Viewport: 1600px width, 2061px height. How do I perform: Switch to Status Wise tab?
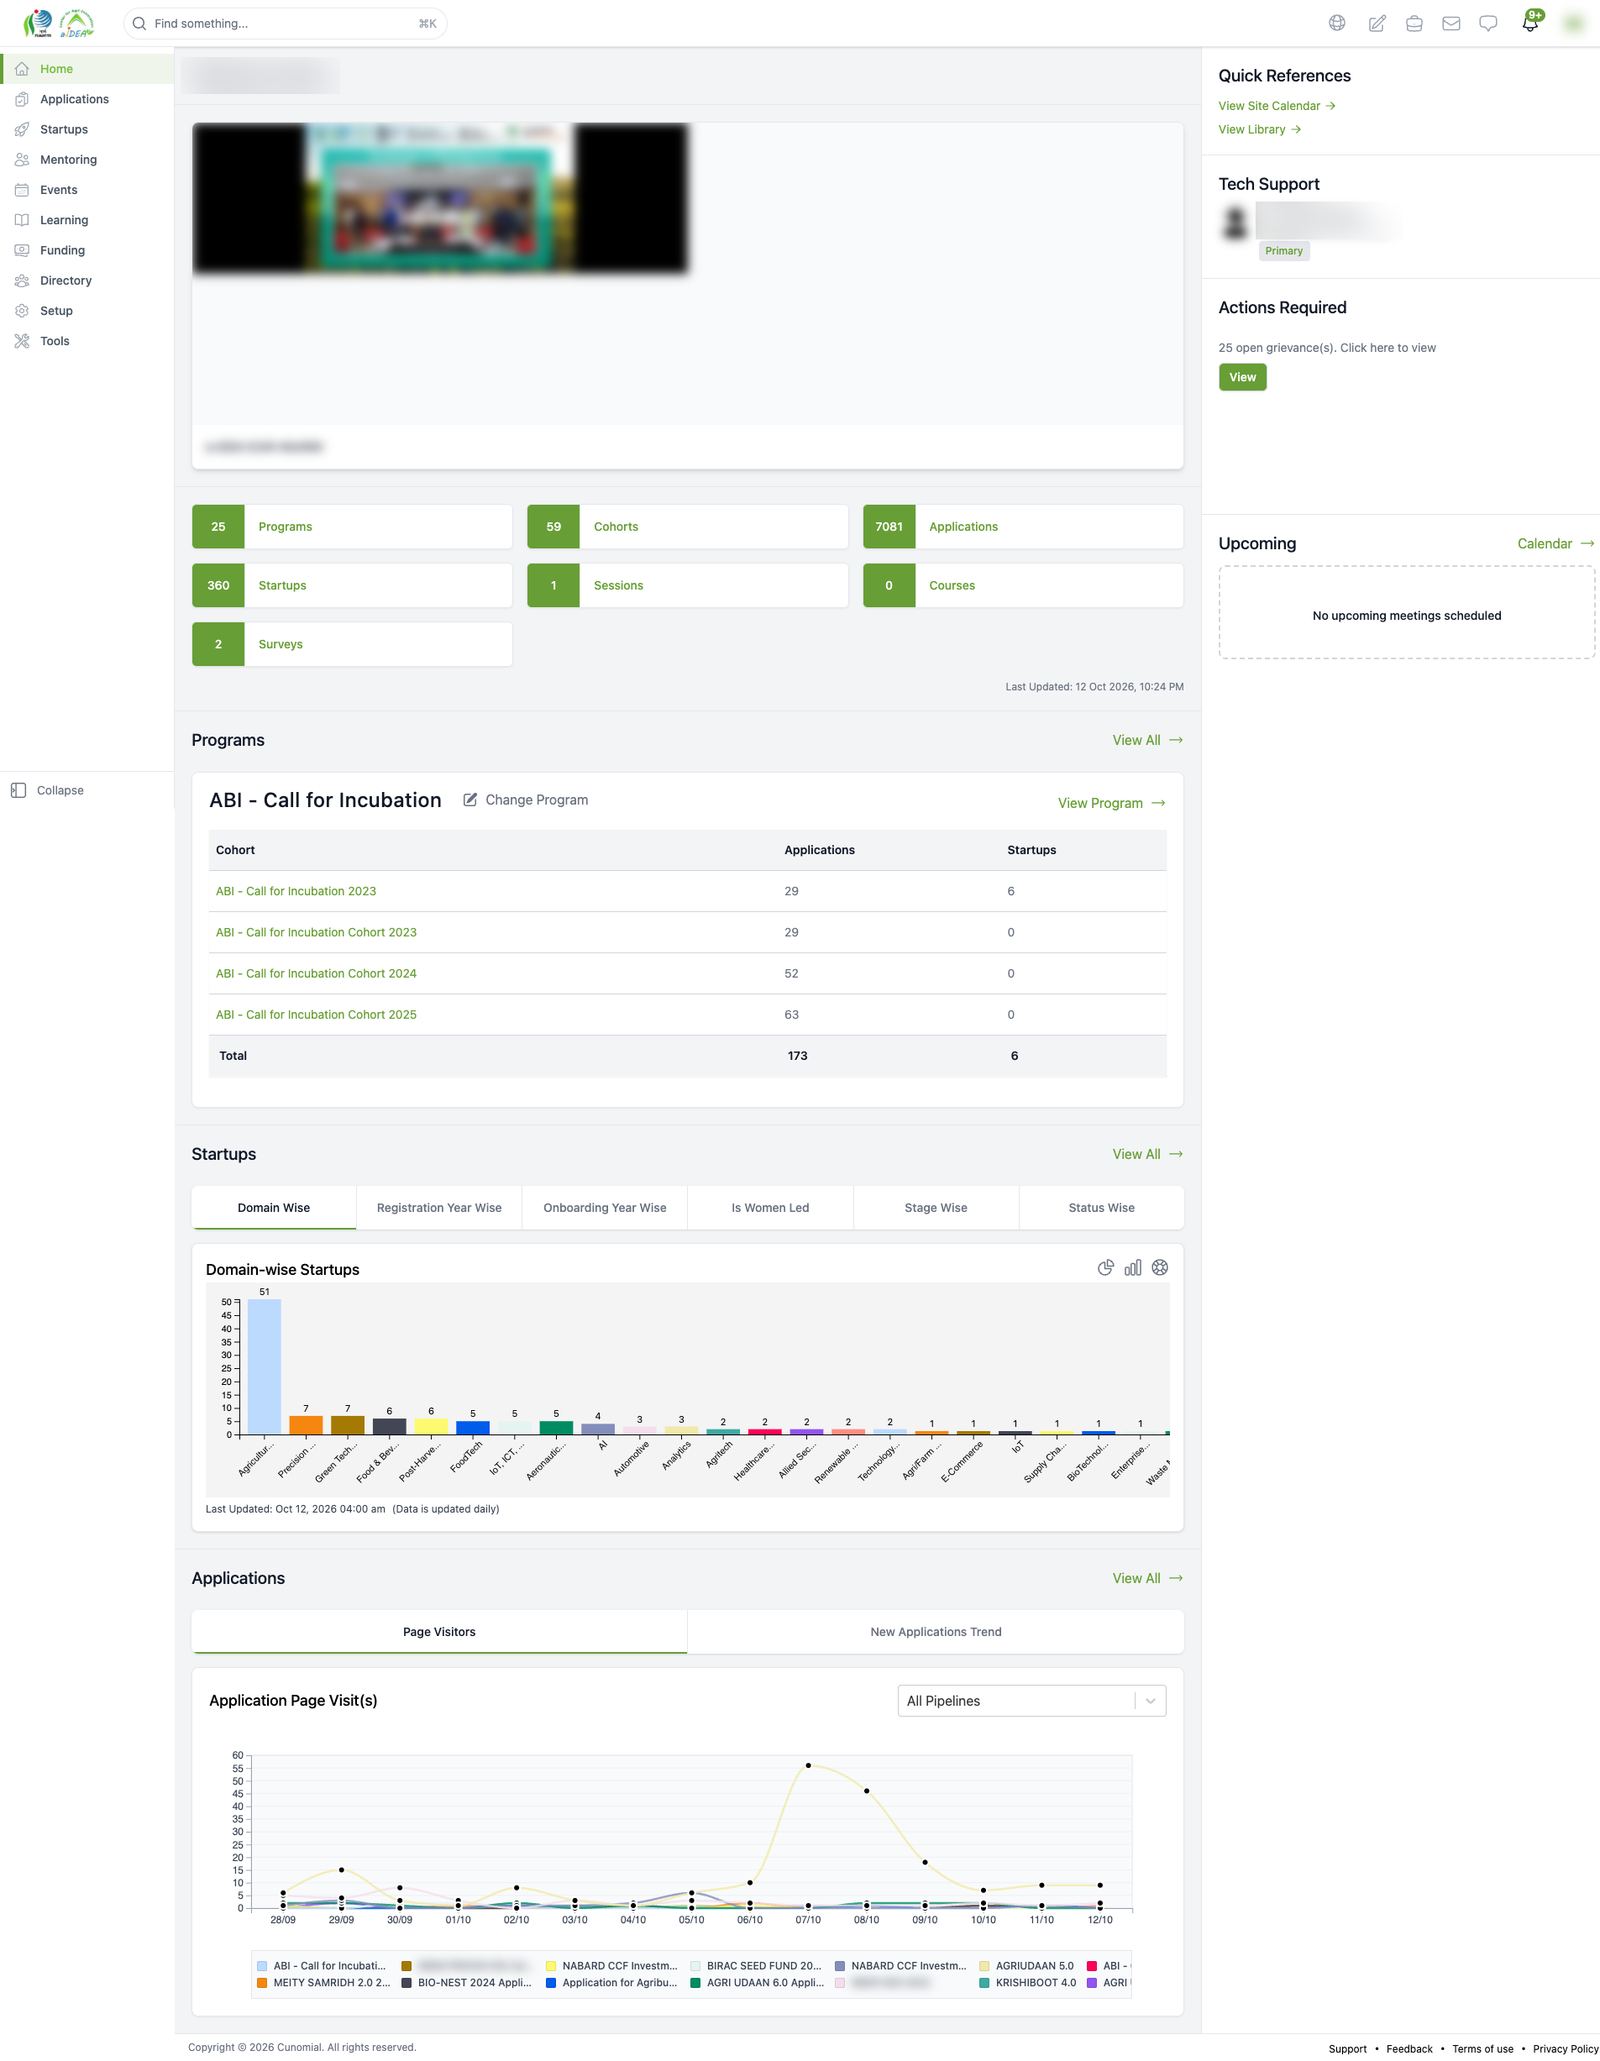point(1101,1208)
